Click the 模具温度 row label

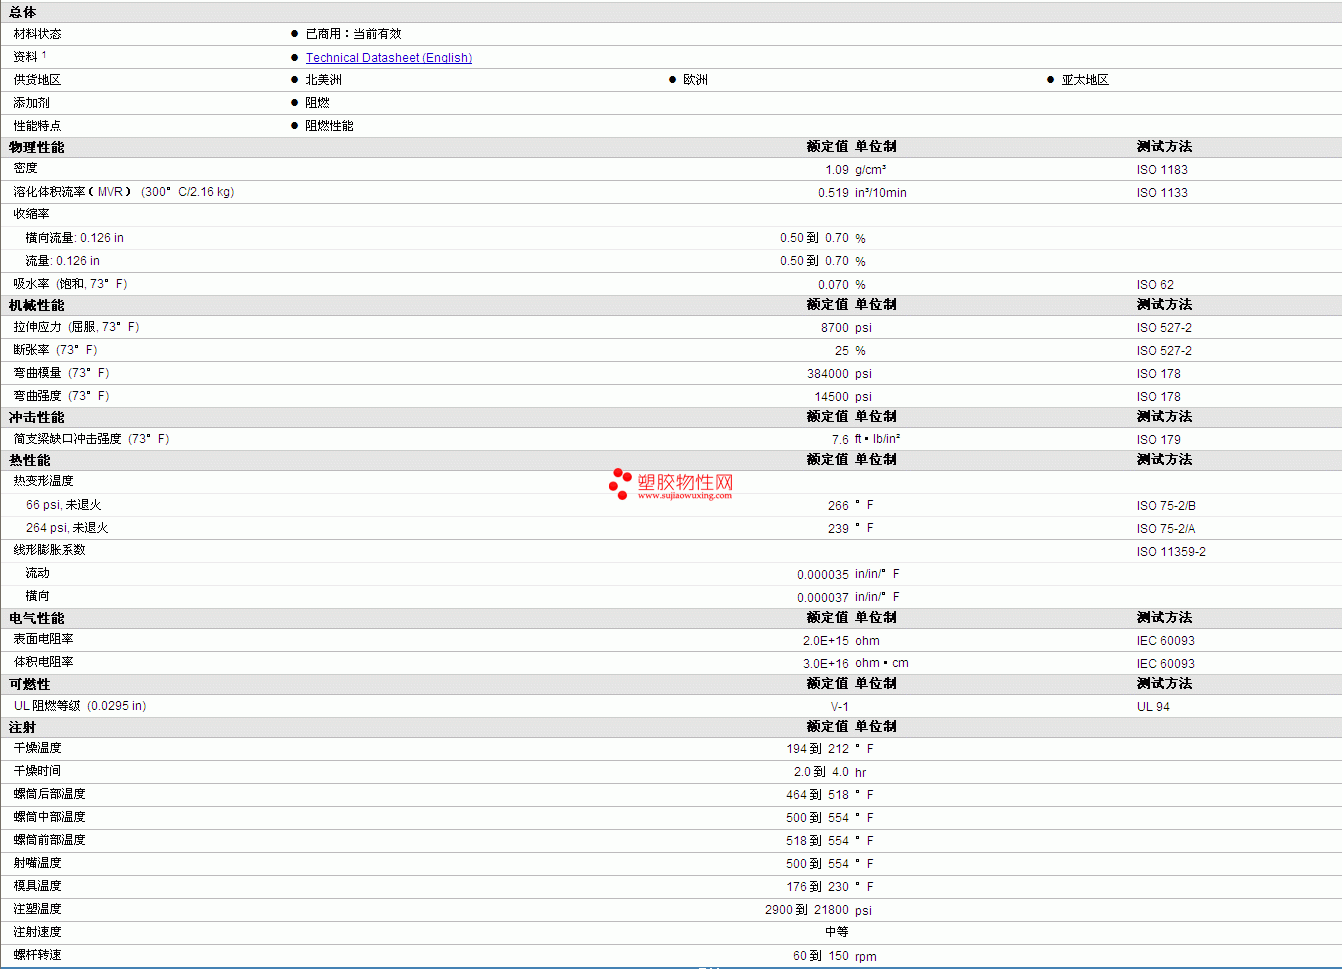(x=37, y=886)
